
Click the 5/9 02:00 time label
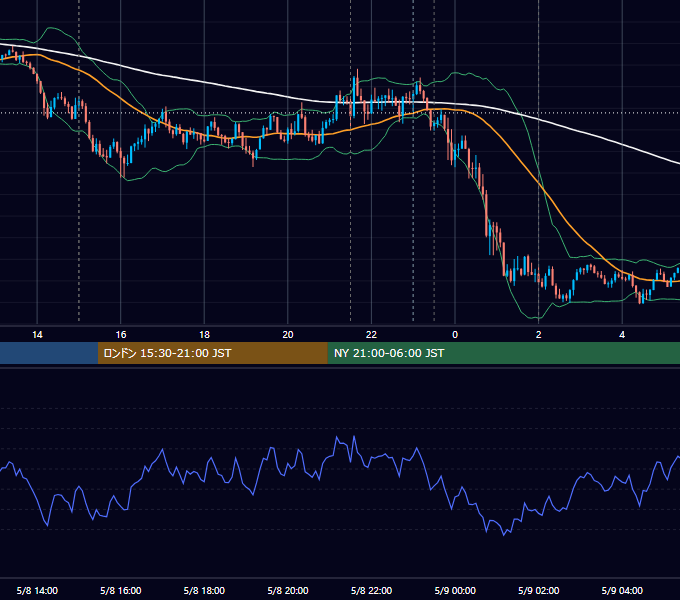pos(539,590)
